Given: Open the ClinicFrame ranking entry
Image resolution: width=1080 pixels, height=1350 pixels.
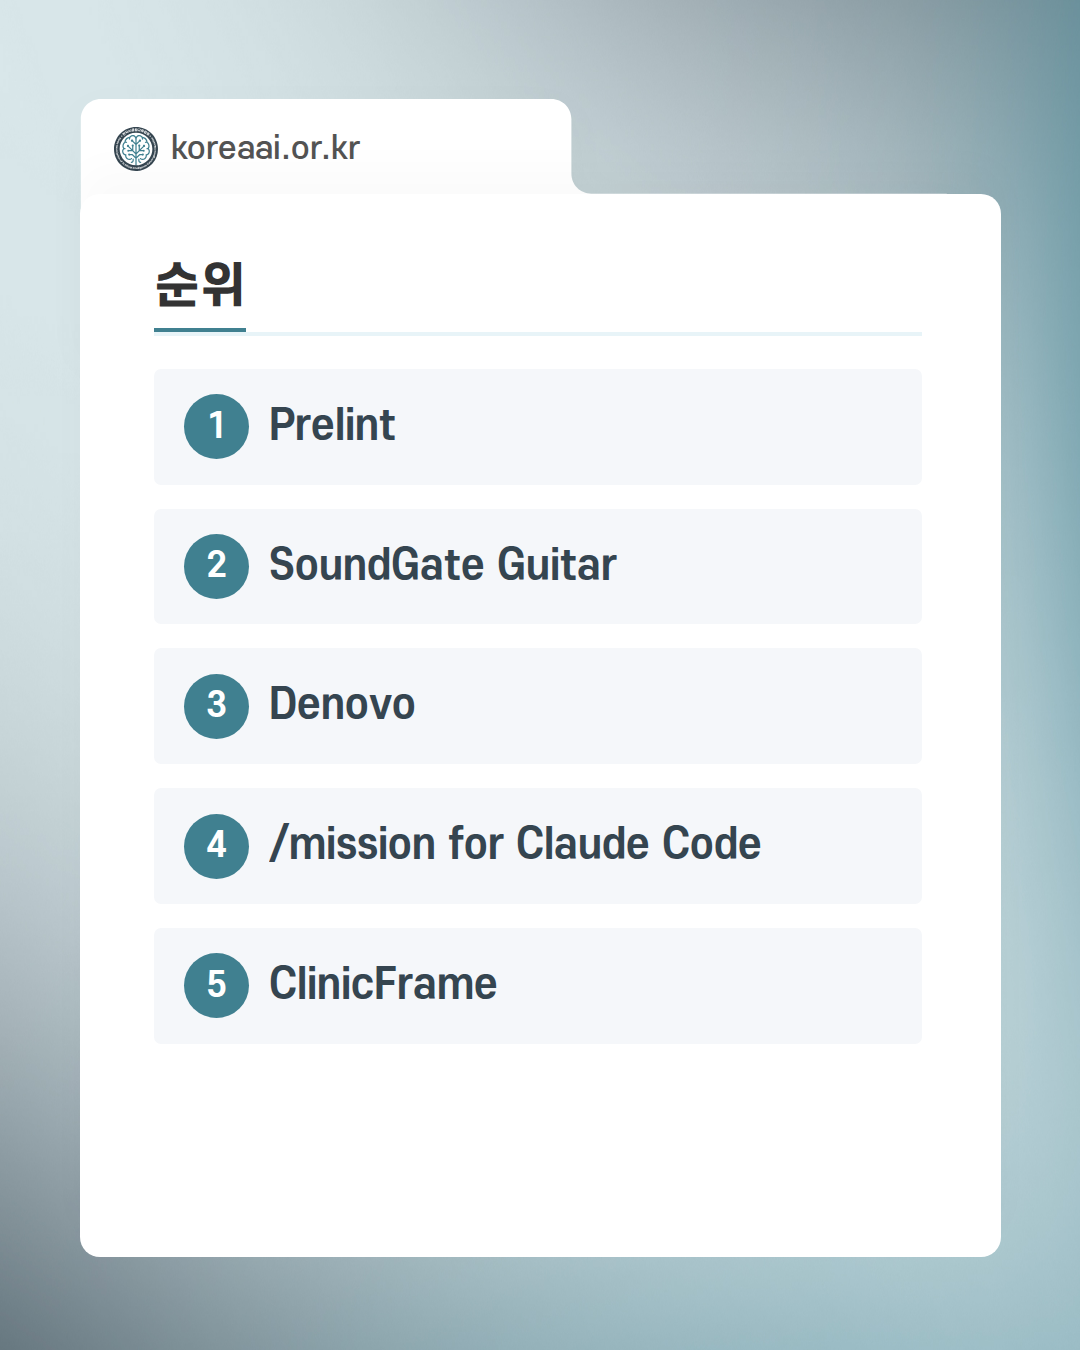Looking at the screenshot, I should point(383,984).
